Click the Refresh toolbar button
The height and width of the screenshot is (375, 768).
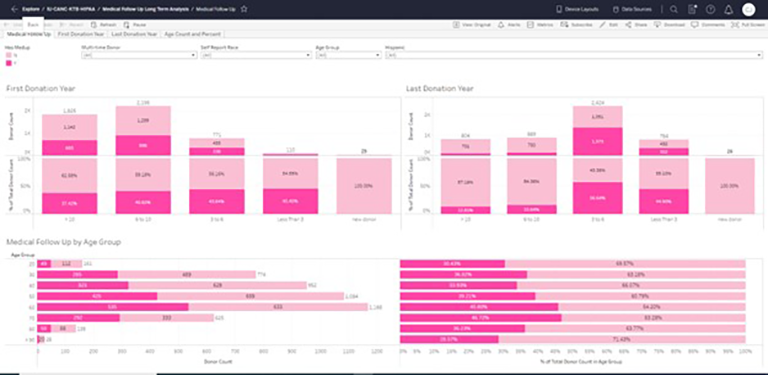coord(104,24)
